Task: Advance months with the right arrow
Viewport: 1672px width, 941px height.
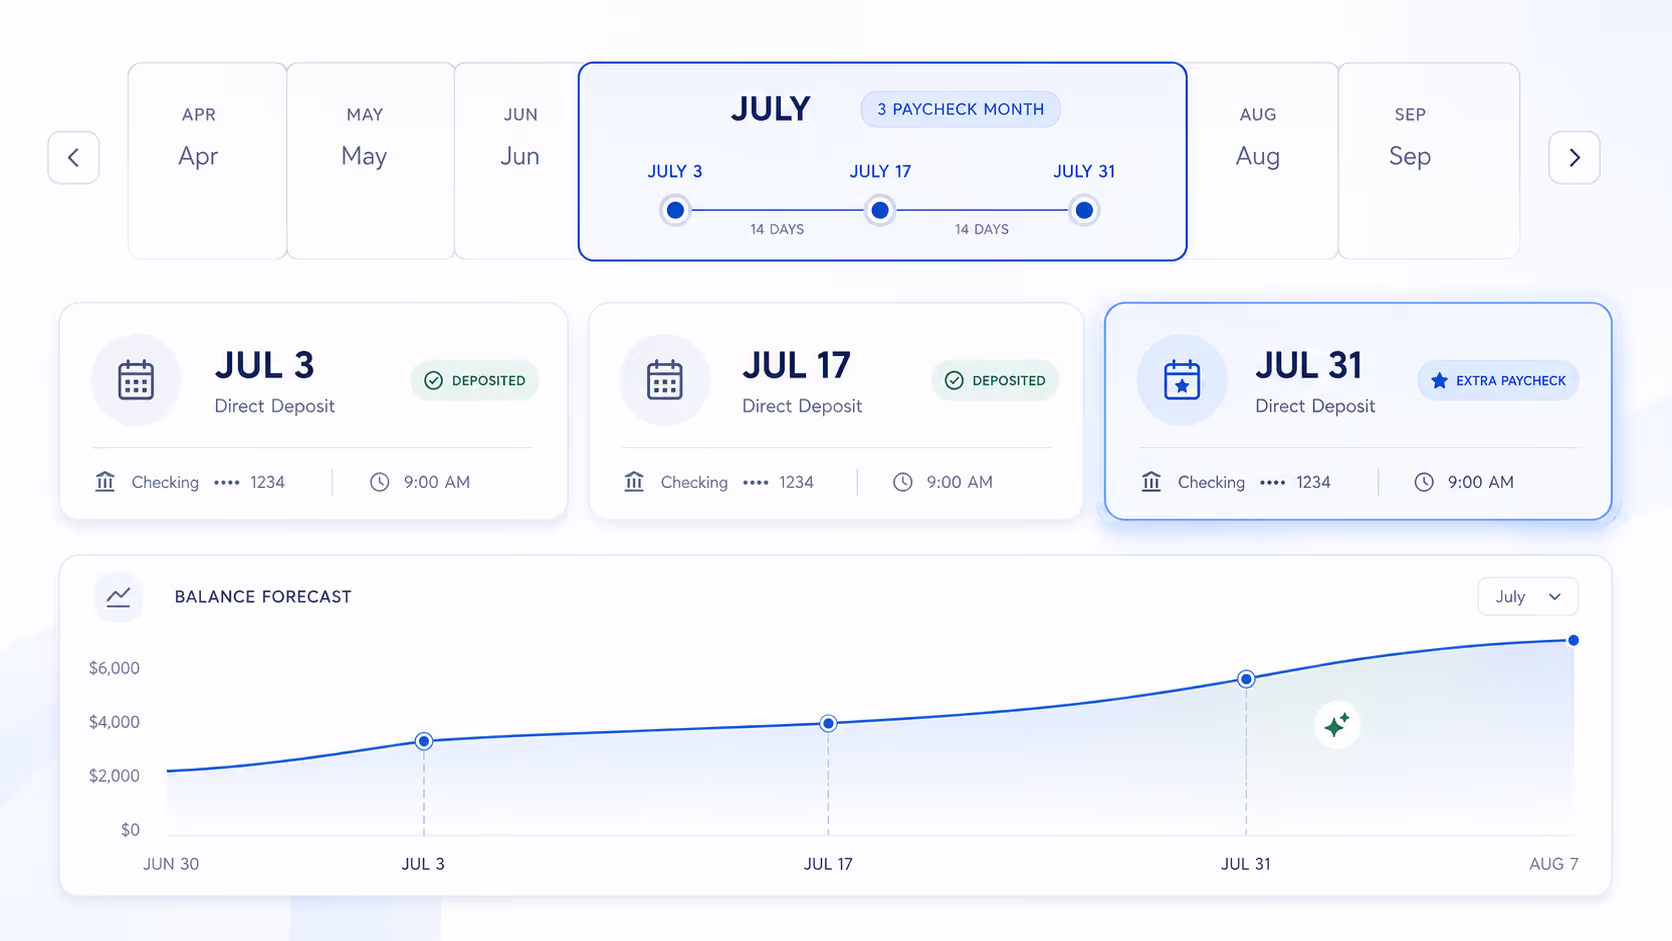Action: [x=1574, y=157]
